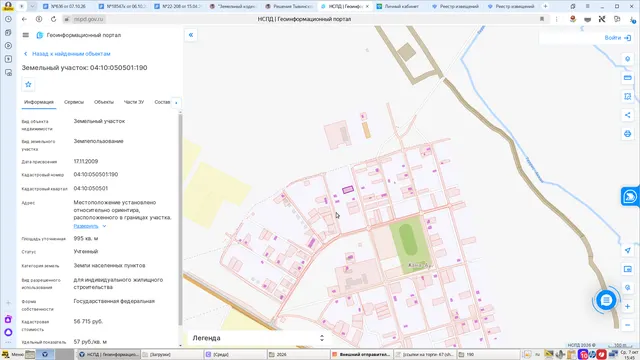
Task: Locate my position with navigation arrow icon
Action: coord(628,250)
